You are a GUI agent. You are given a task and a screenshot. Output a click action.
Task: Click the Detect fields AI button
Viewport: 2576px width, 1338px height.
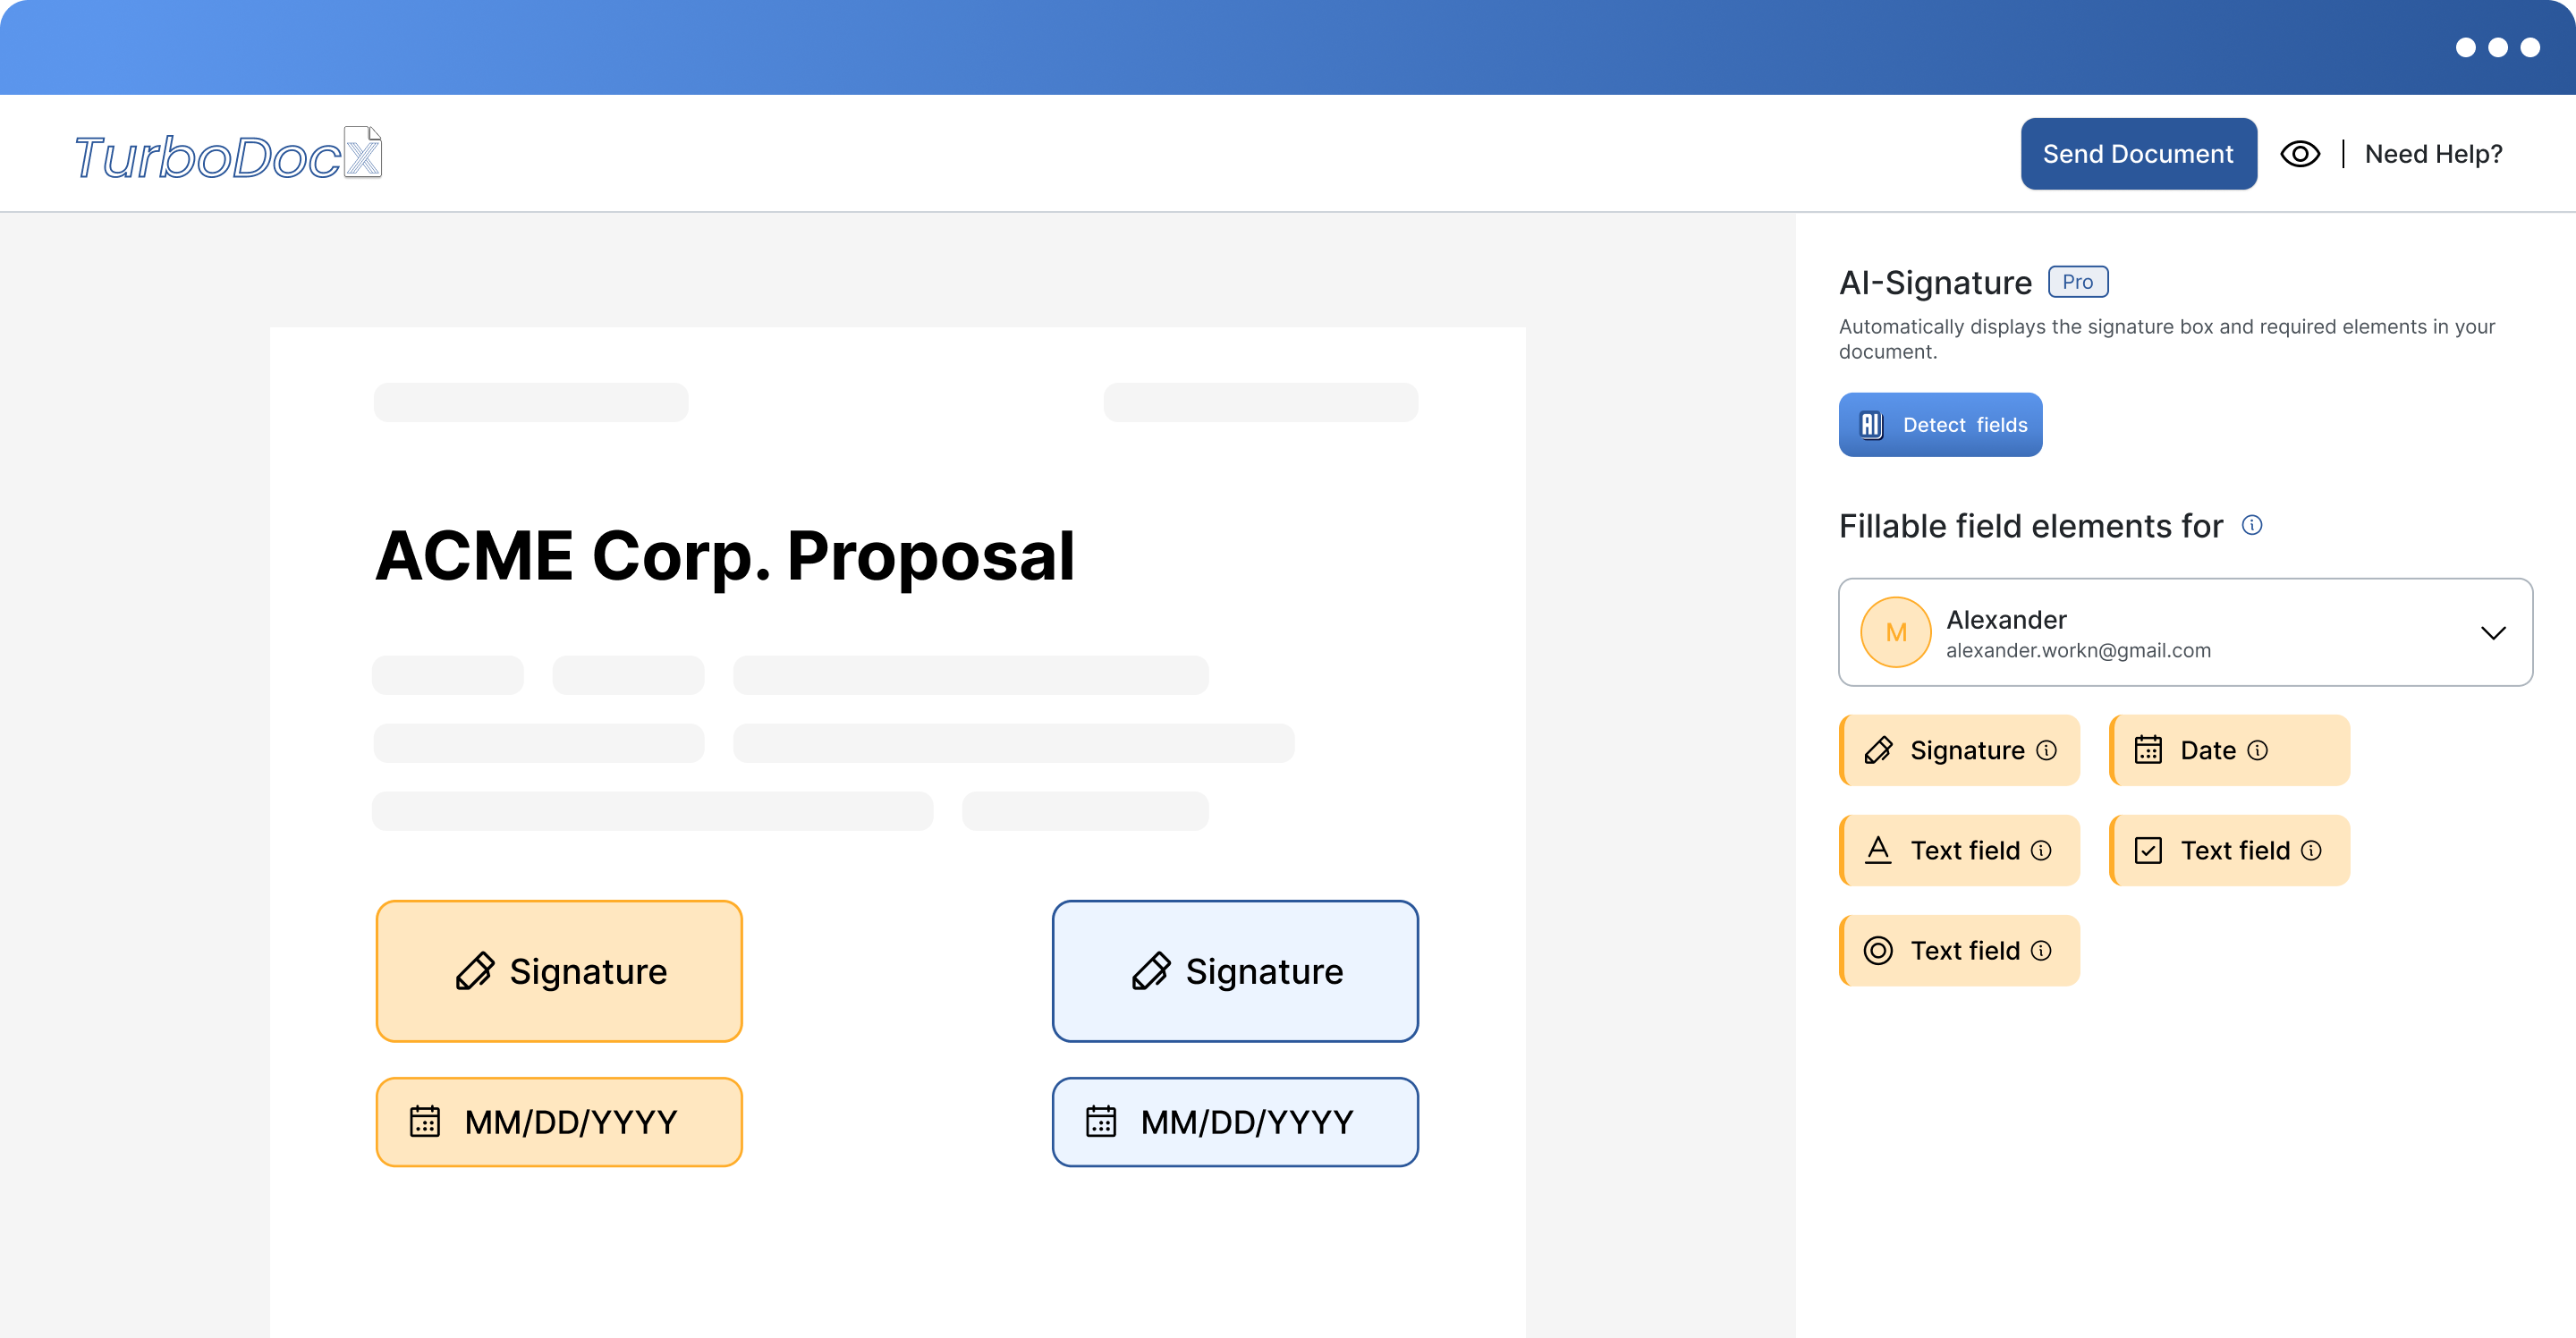[1940, 425]
